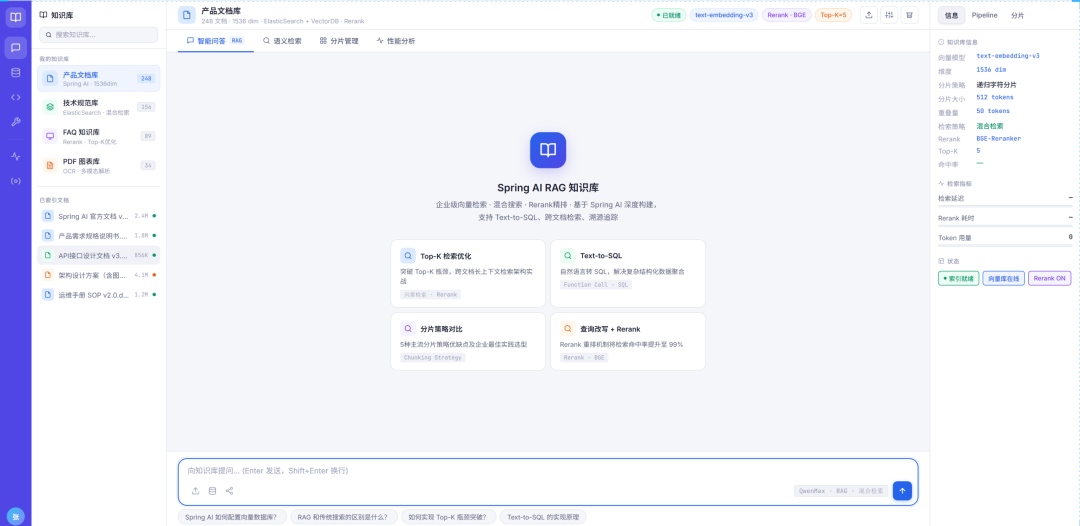Click the Rerank · BGE badge
The height and width of the screenshot is (526, 1080).
pos(787,15)
